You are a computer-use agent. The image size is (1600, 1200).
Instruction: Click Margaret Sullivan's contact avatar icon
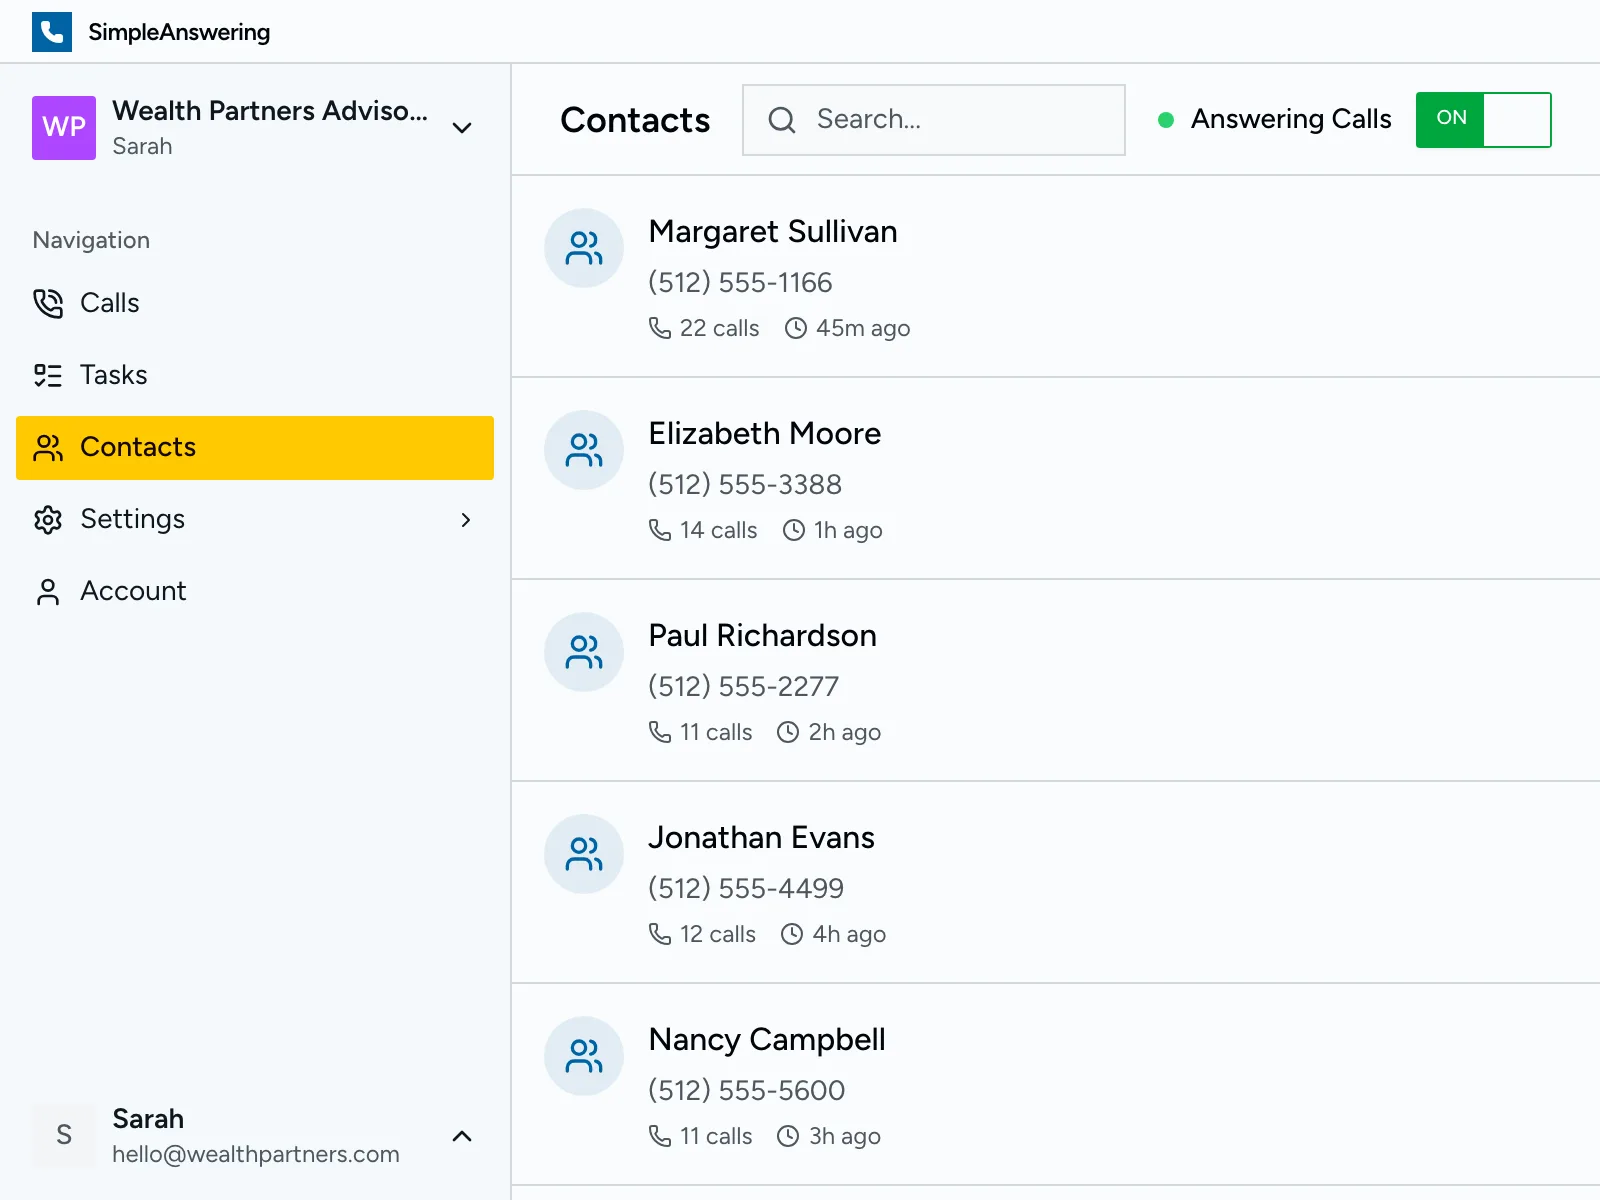click(583, 248)
